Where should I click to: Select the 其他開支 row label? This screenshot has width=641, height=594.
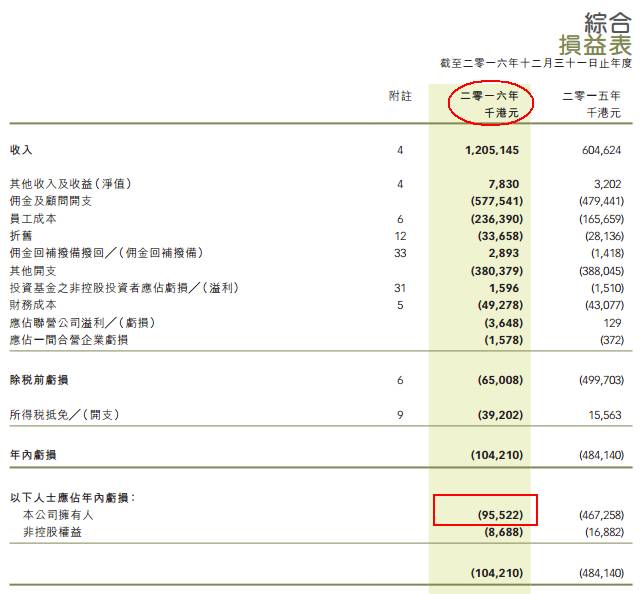click(x=33, y=271)
